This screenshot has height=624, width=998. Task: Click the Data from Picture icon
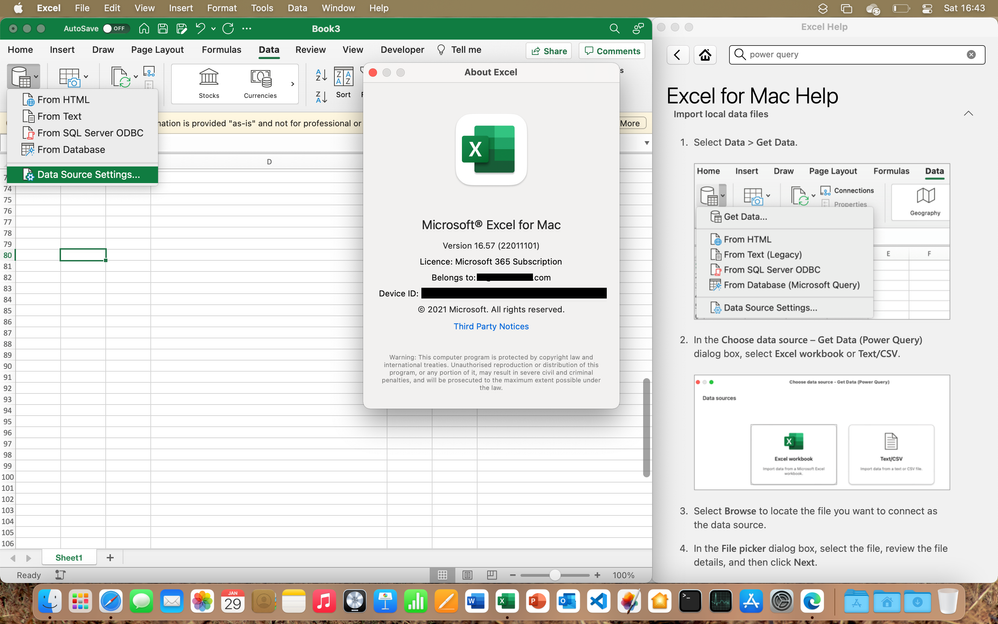70,78
